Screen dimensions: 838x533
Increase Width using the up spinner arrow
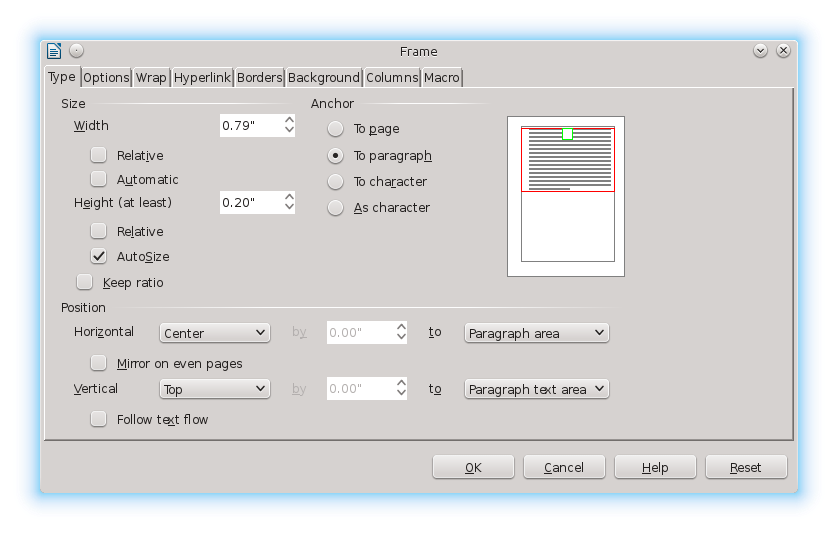(289, 120)
